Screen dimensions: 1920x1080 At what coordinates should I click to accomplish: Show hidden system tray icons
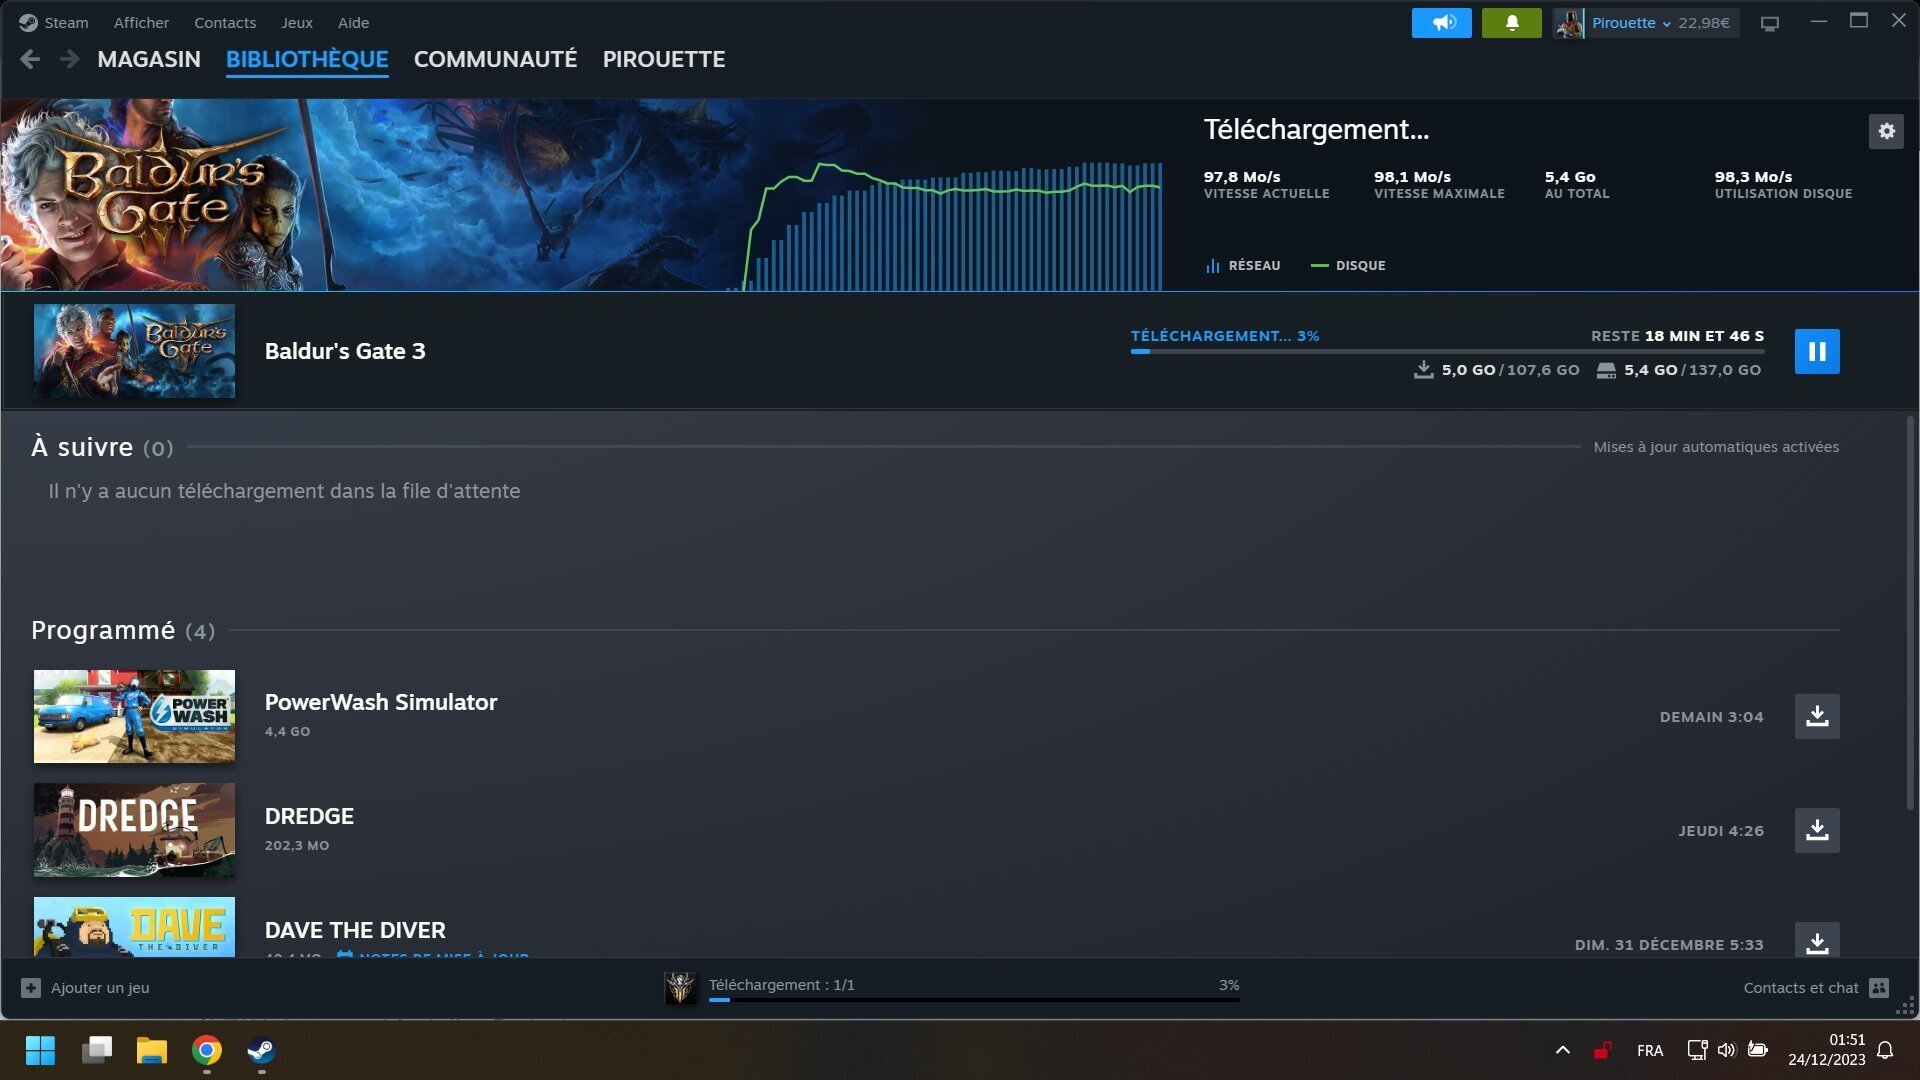tap(1562, 1050)
